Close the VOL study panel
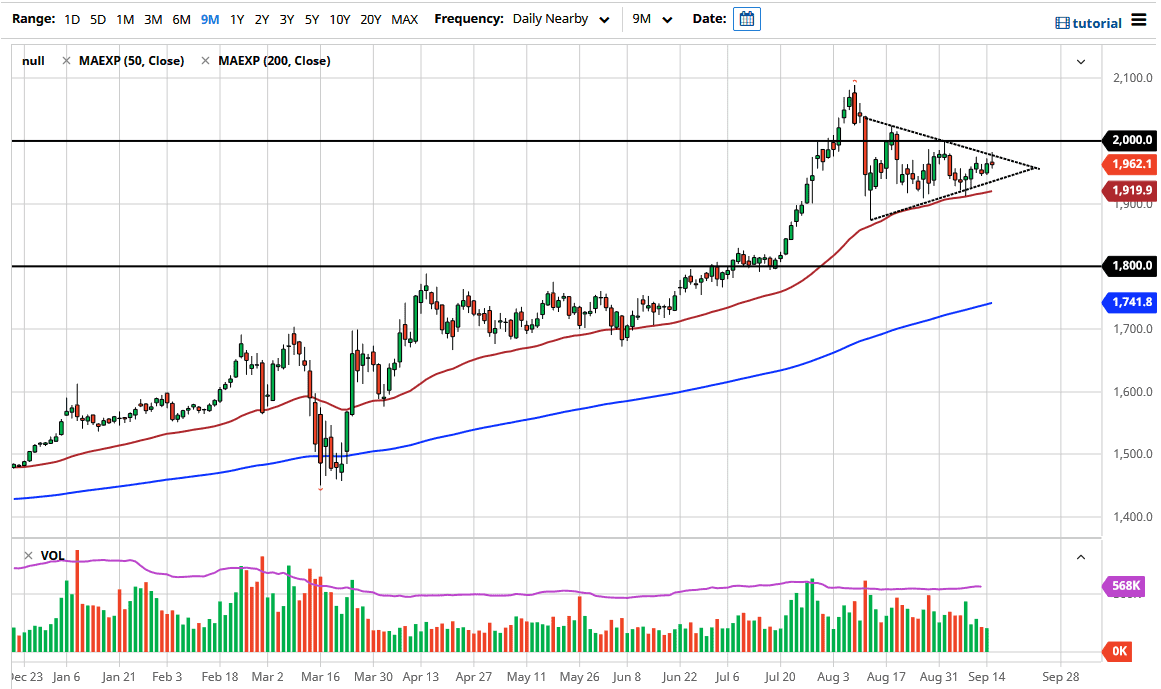Screen dimensions: 1161x689 (27, 555)
